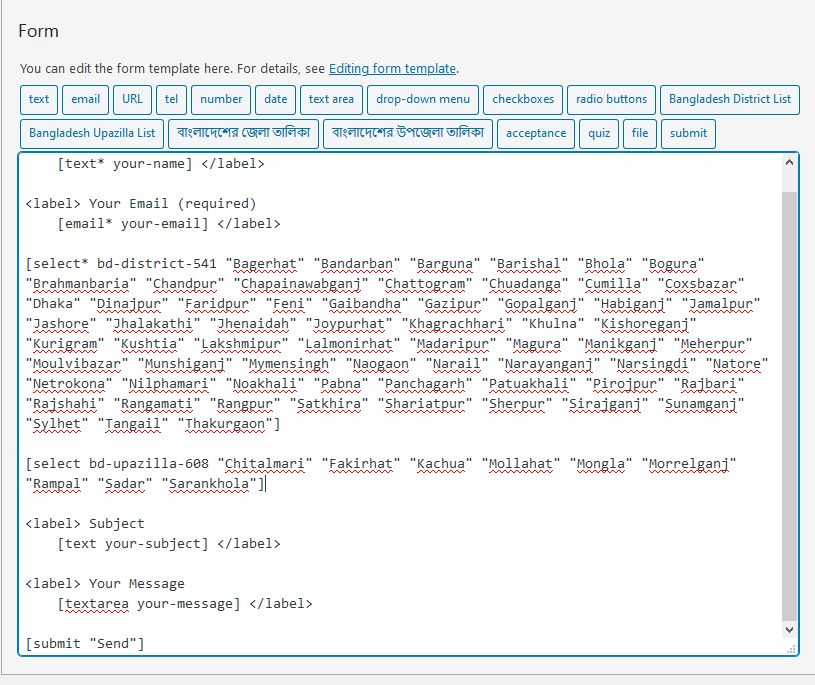Click the vertical scrollbar thumb
Viewport: 815px width, 685px height.
tap(789, 406)
